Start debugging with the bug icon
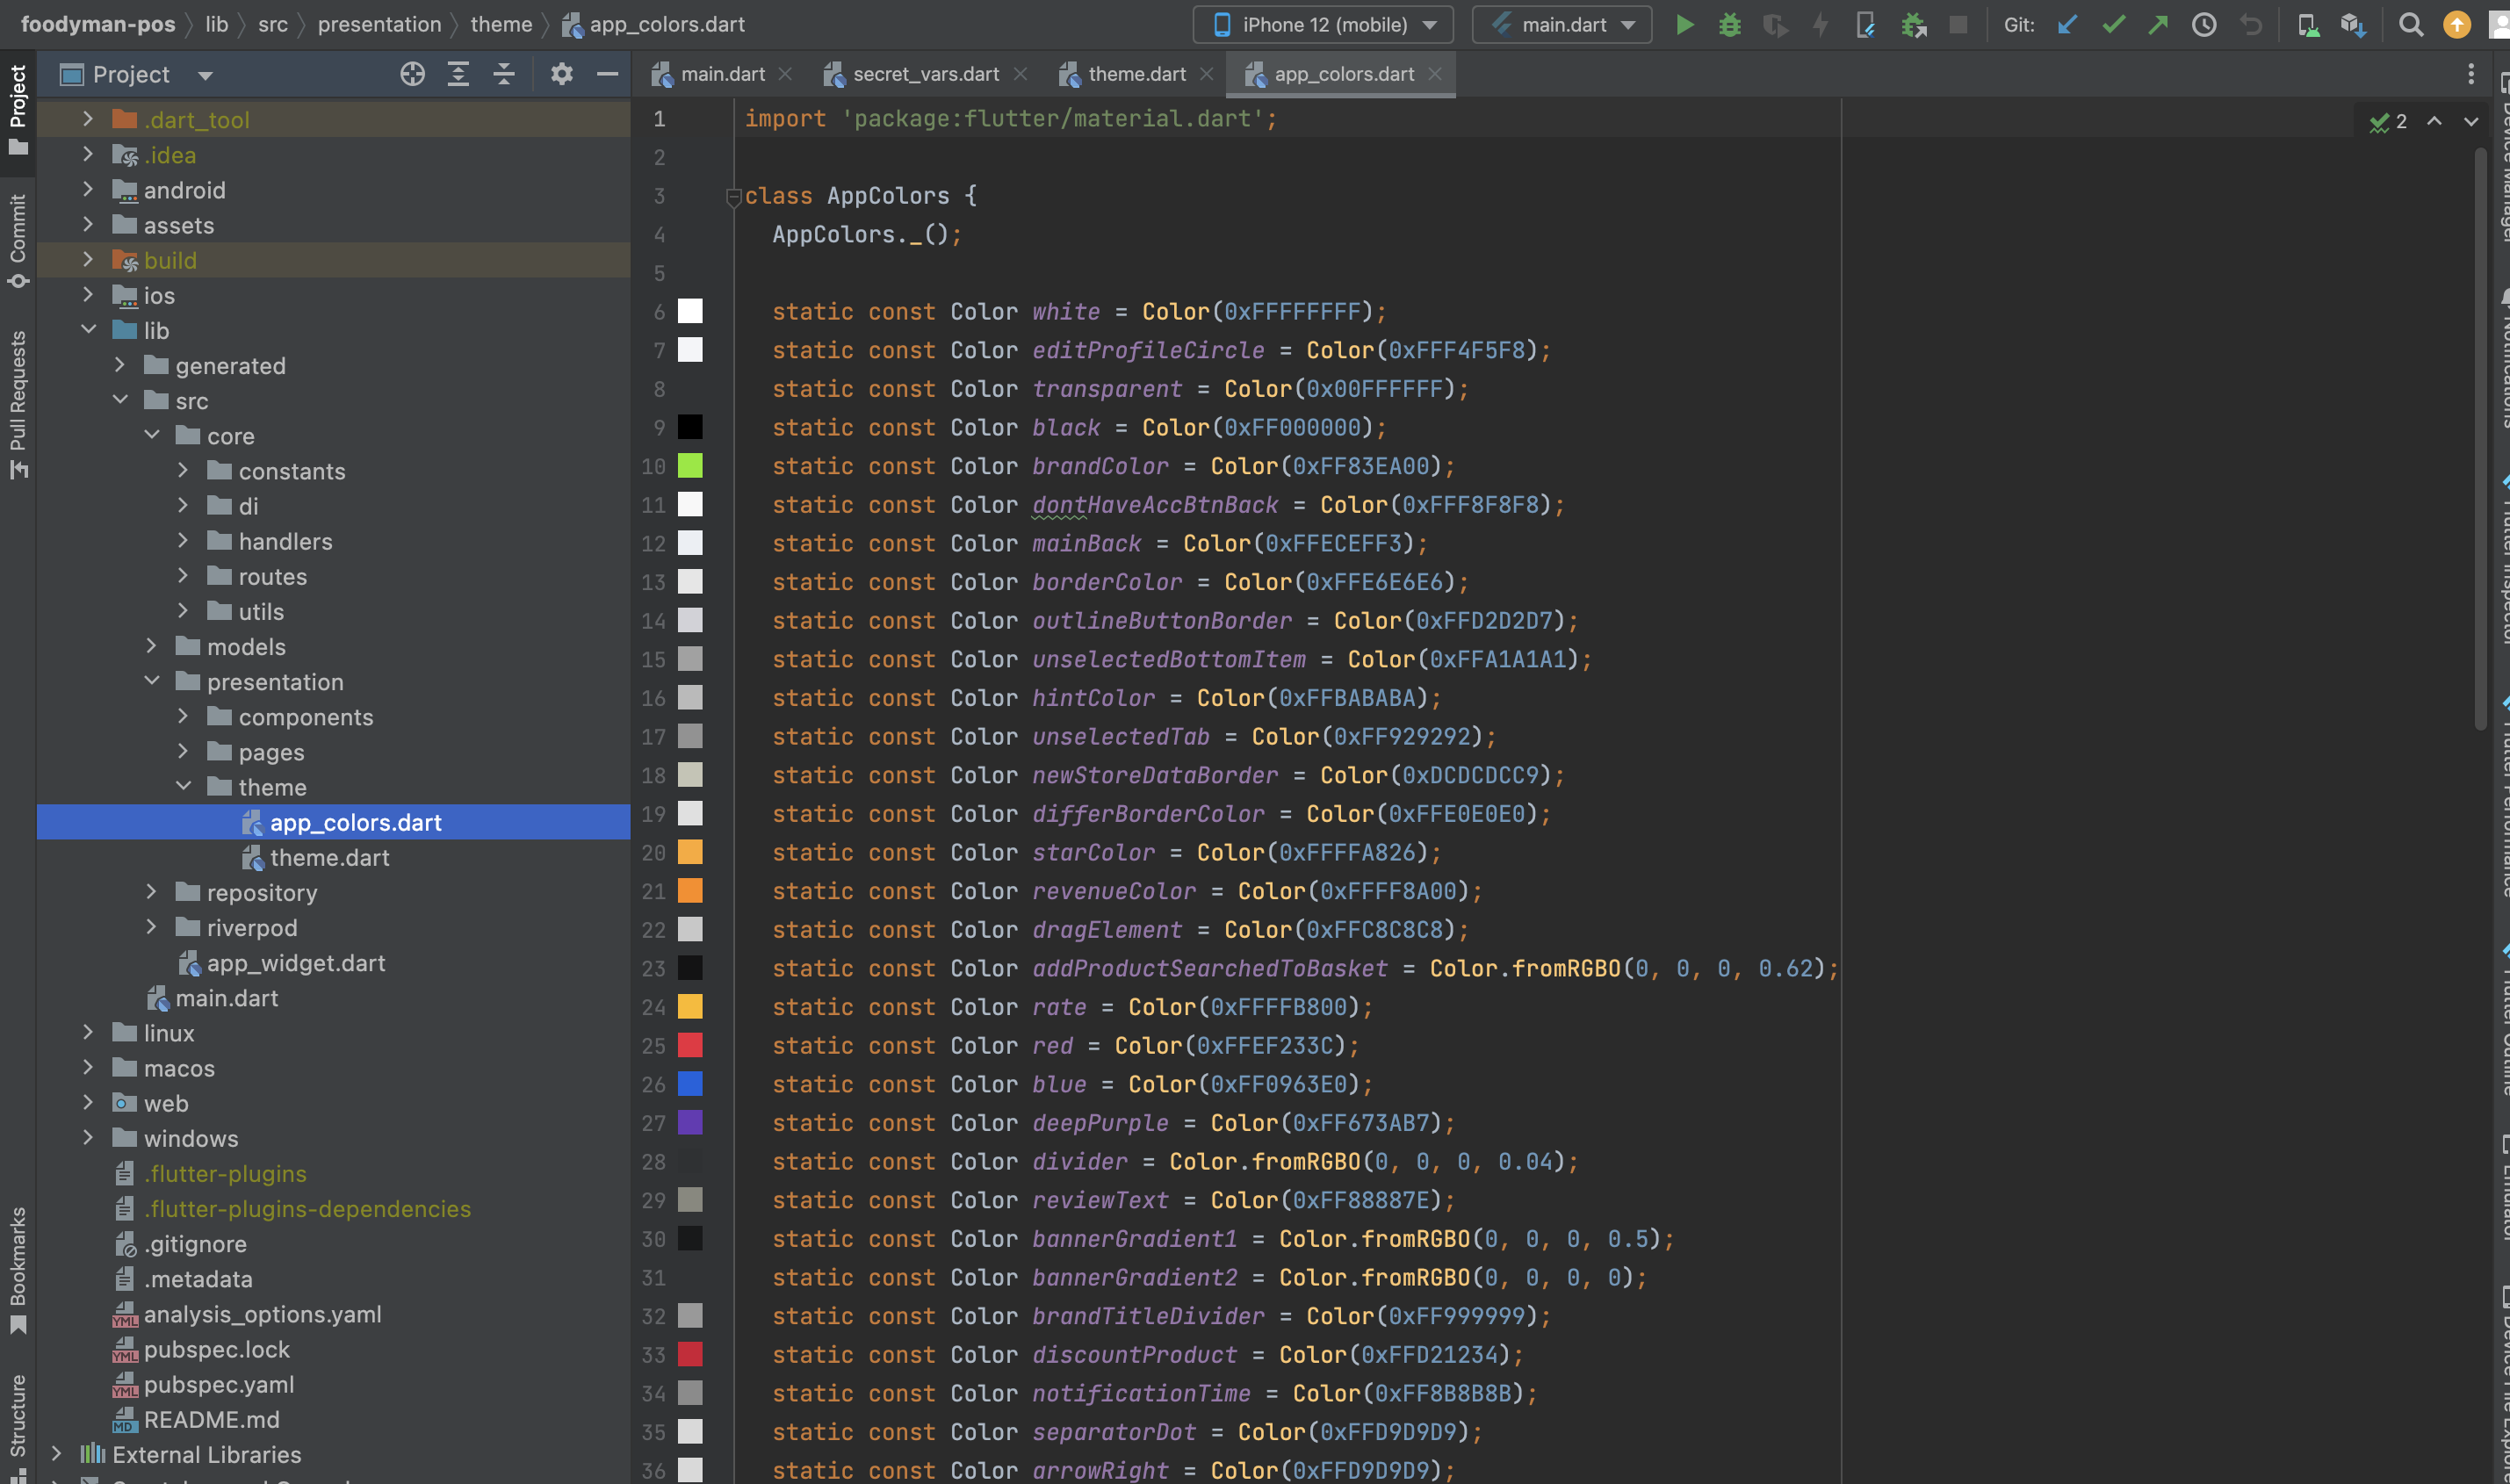The image size is (2510, 1484). point(1730,25)
